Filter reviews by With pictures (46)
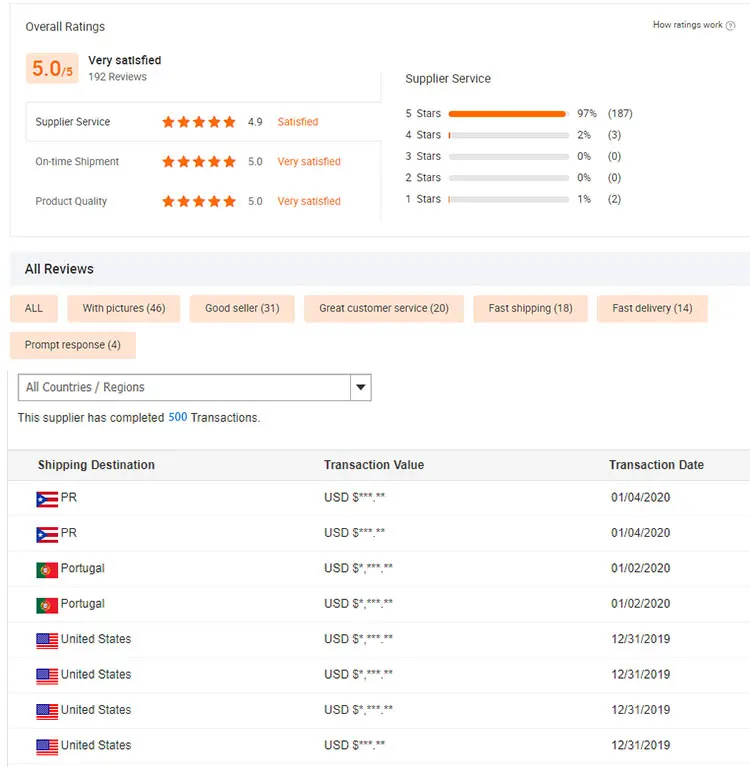This screenshot has height=767, width=750. pyautogui.click(x=124, y=309)
